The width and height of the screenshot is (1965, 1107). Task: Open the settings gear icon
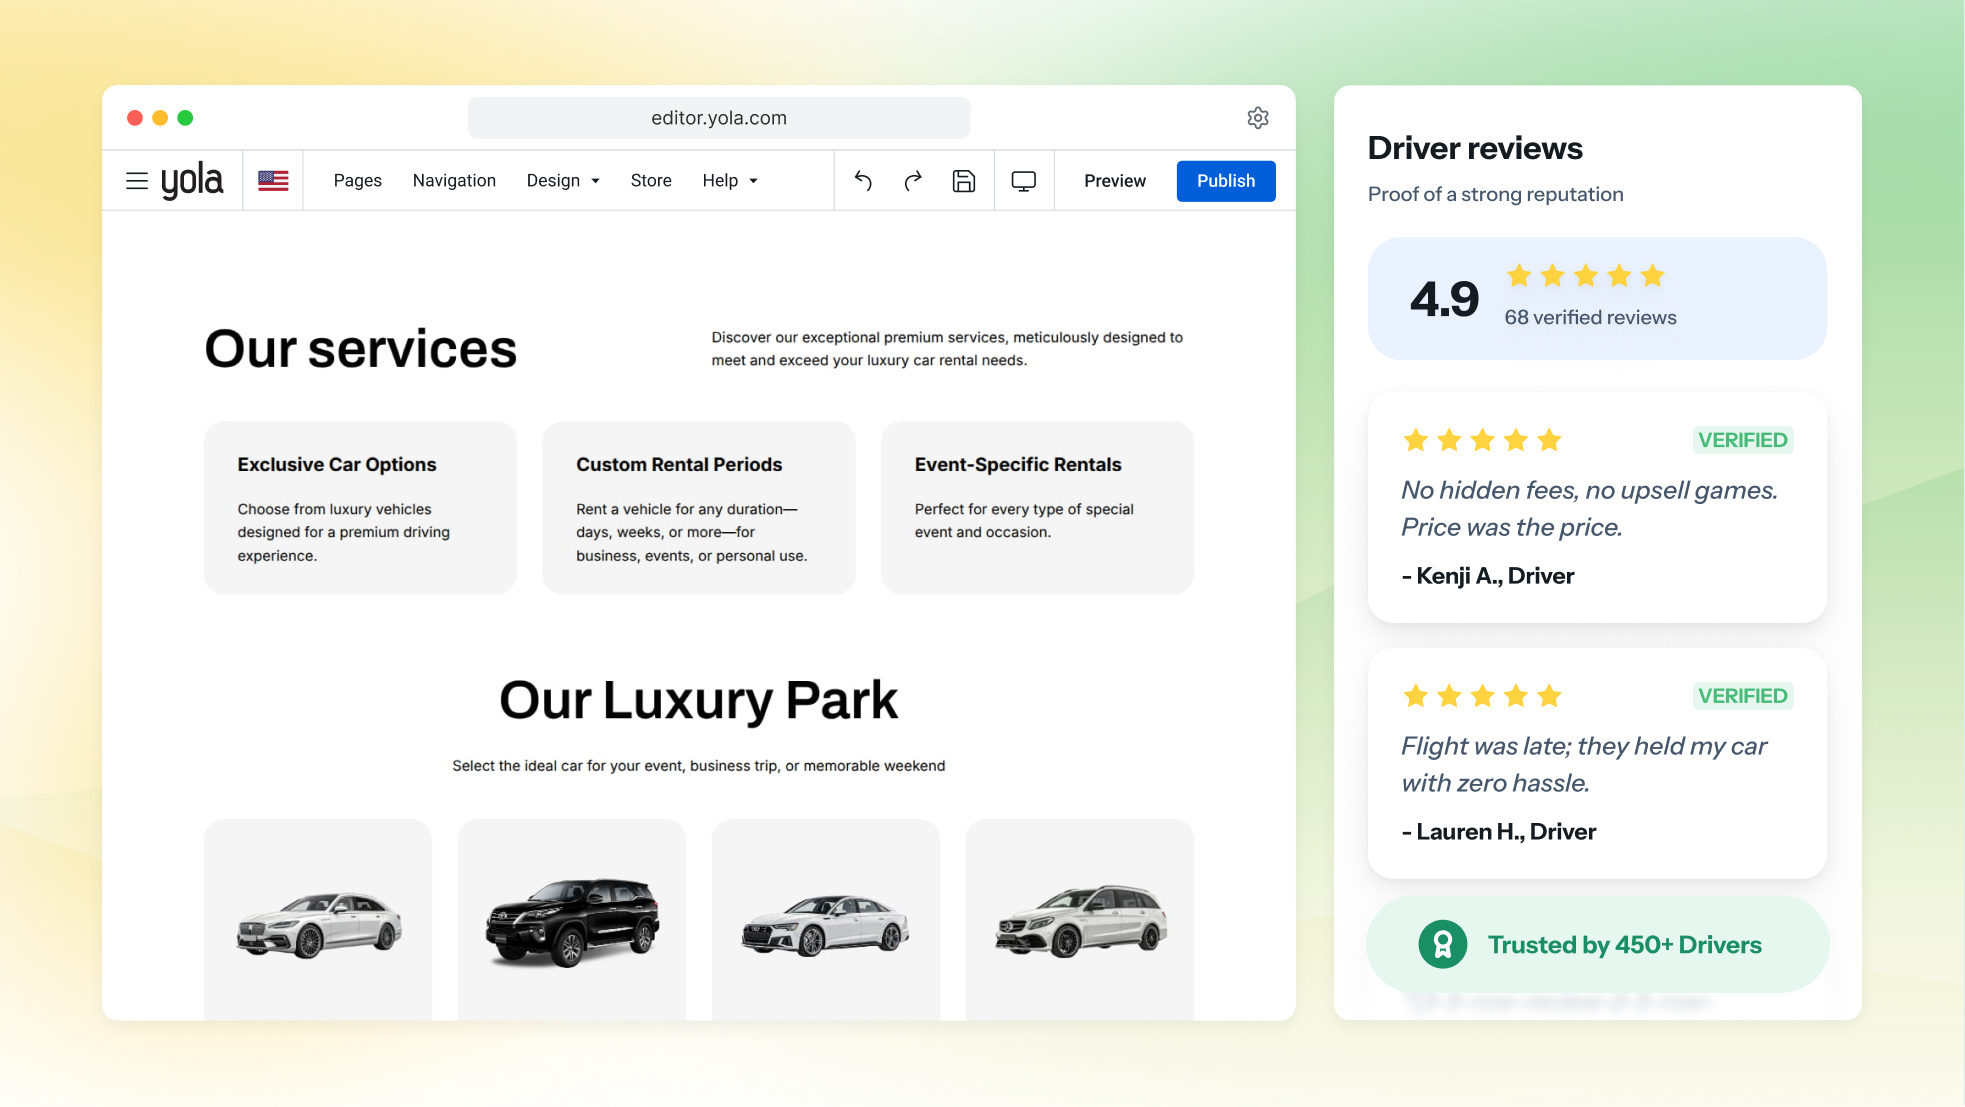point(1258,118)
